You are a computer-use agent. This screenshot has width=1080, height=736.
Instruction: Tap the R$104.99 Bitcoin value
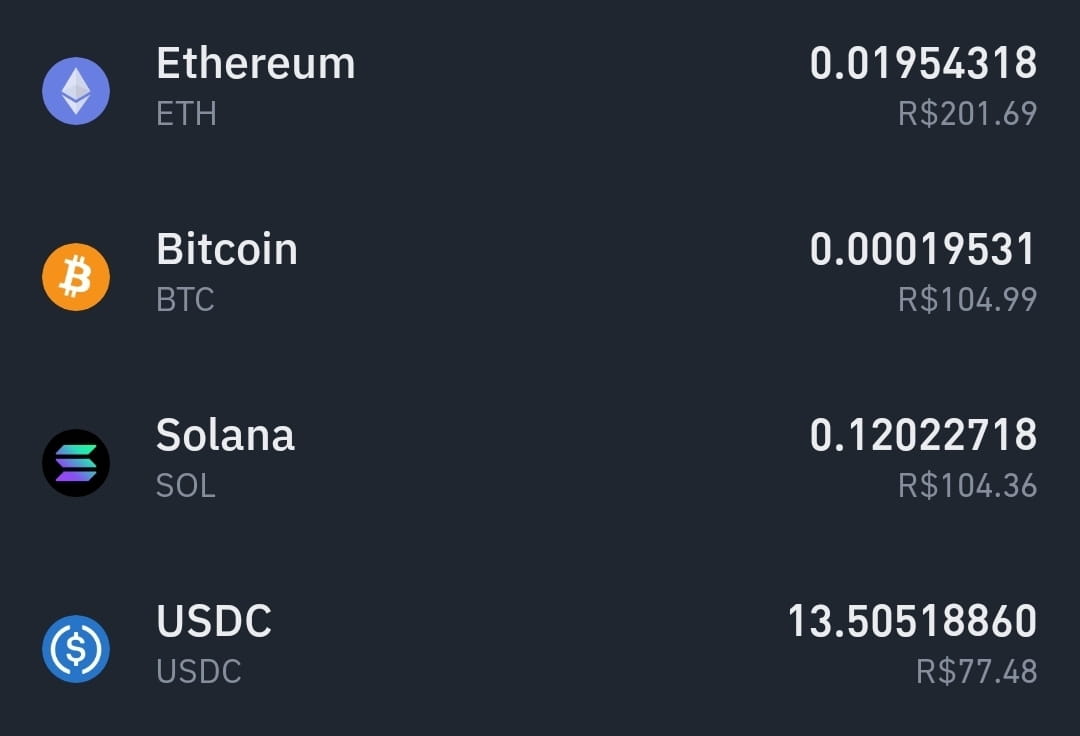coord(967,299)
